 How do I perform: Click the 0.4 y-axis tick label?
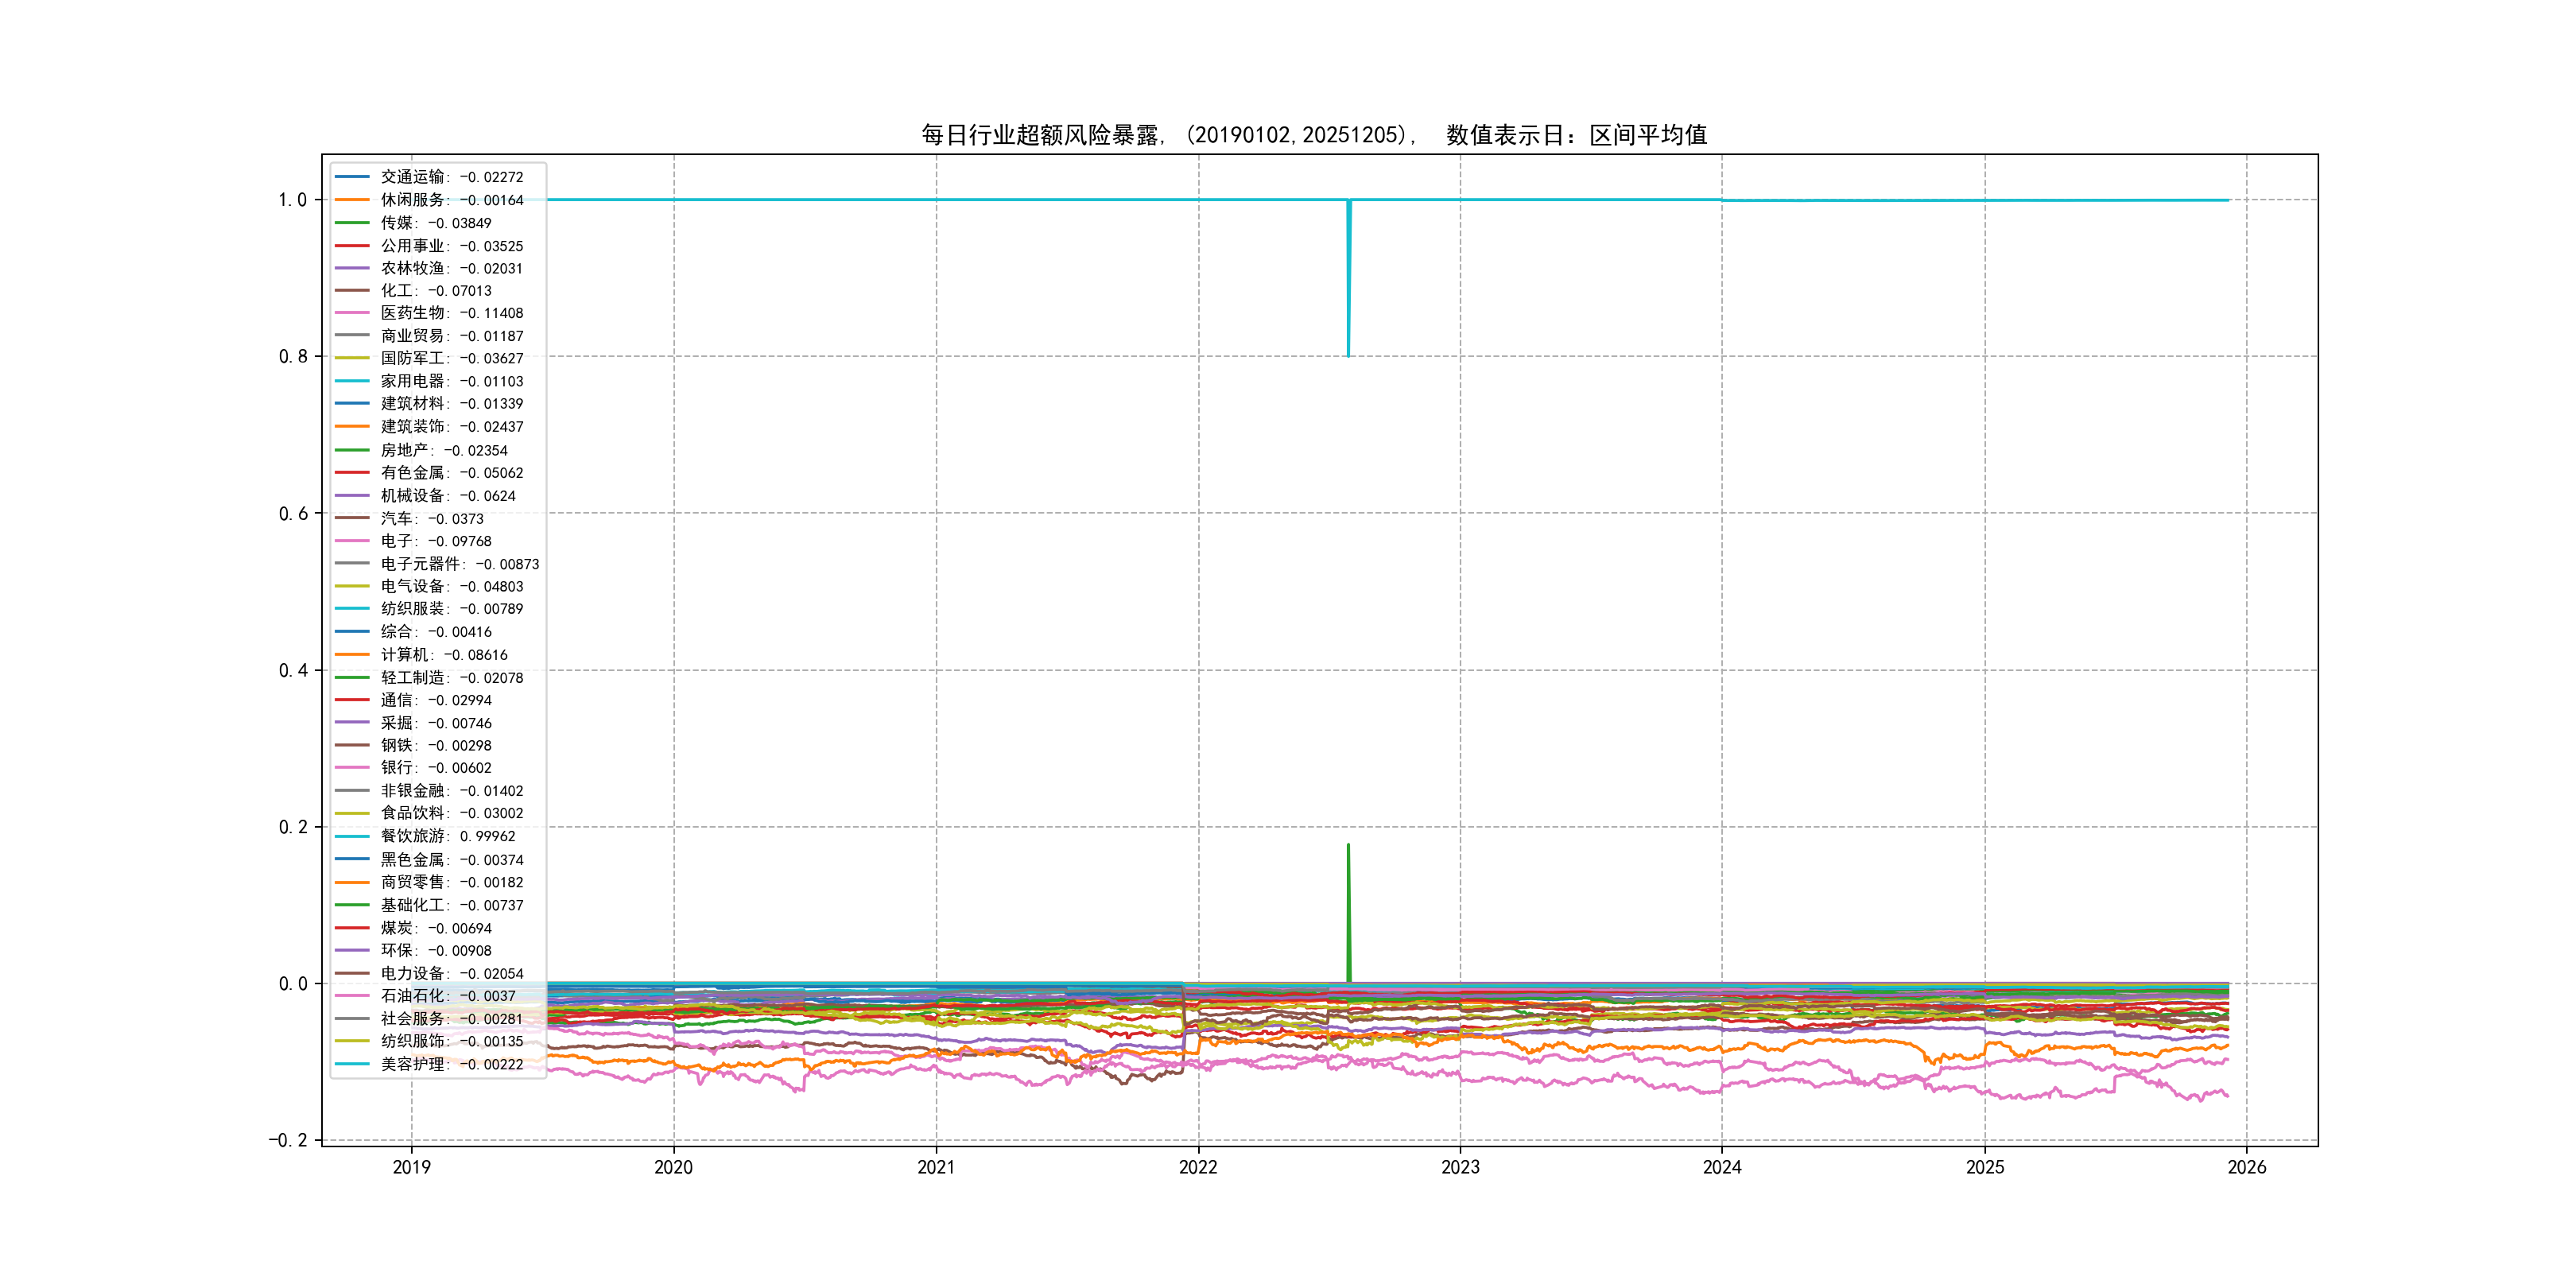click(293, 670)
